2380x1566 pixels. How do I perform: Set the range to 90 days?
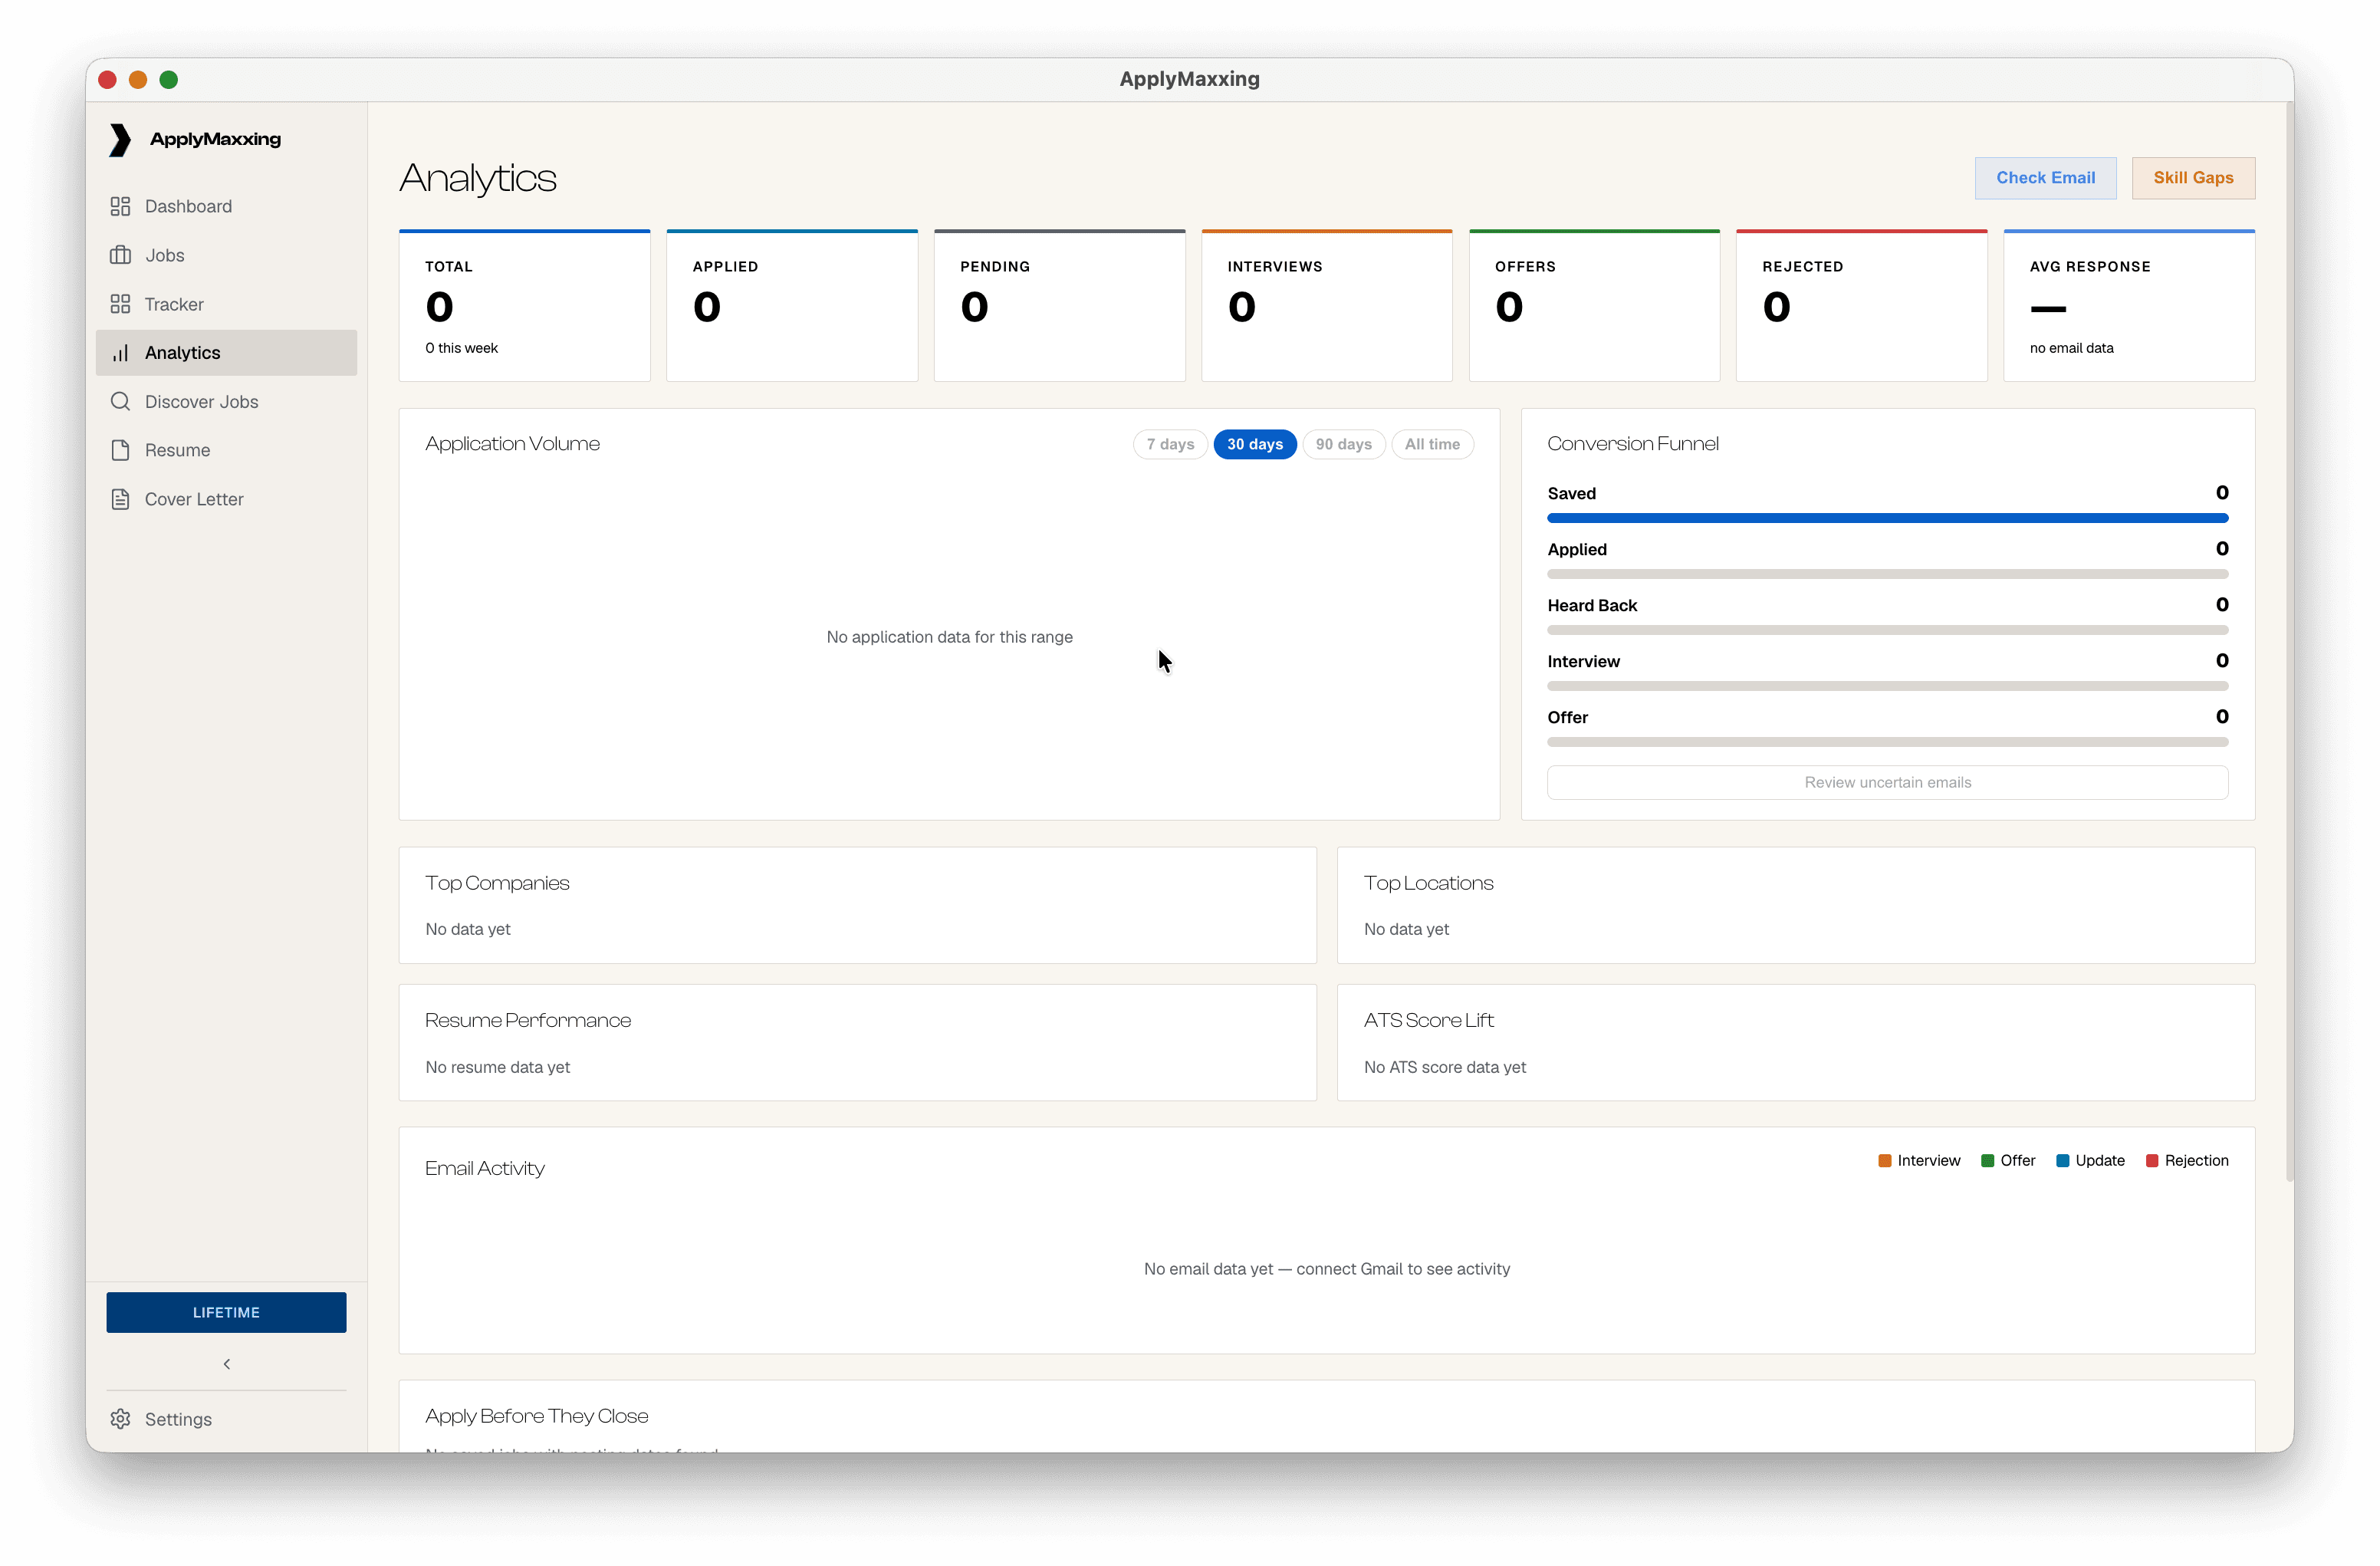pos(1343,444)
